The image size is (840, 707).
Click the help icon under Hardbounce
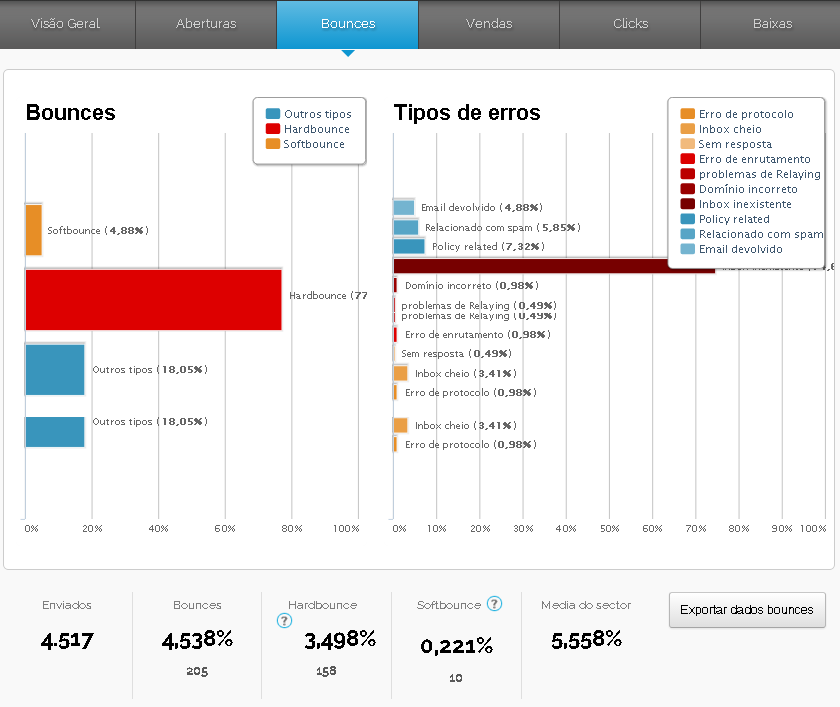(x=284, y=621)
